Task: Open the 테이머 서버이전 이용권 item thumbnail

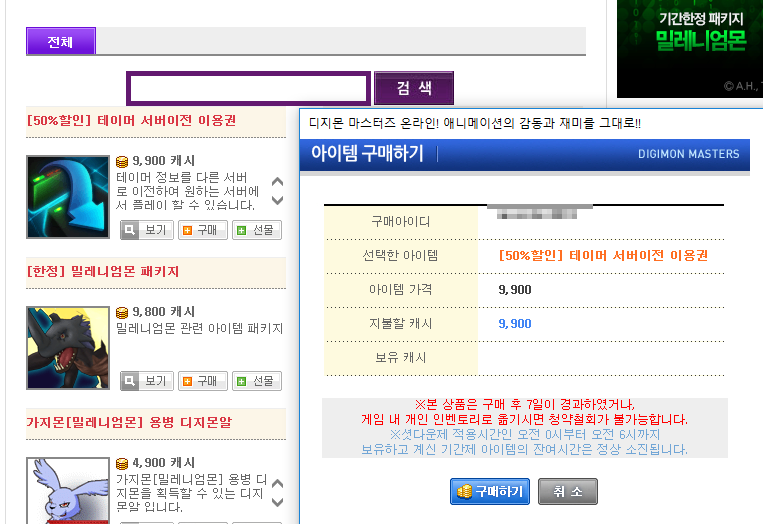Action: tap(68, 197)
